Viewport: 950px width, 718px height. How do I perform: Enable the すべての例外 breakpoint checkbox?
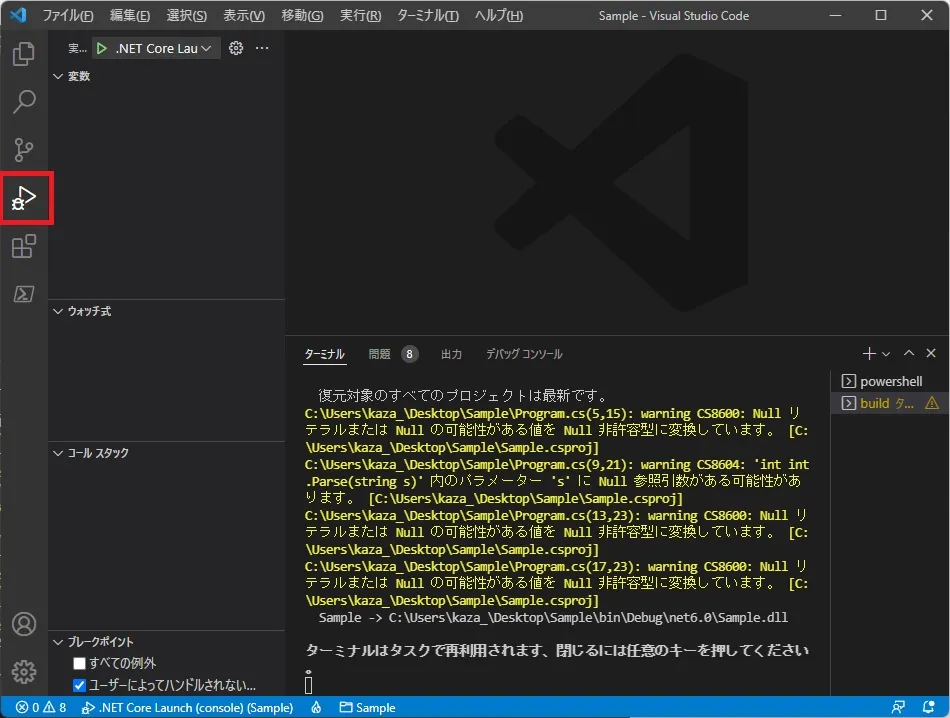pyautogui.click(x=80, y=664)
